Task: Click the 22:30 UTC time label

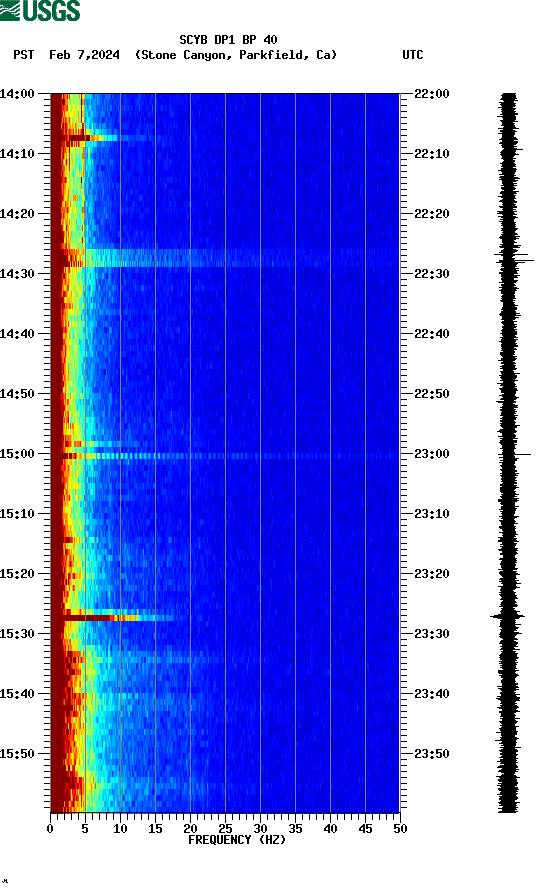Action: (x=432, y=274)
